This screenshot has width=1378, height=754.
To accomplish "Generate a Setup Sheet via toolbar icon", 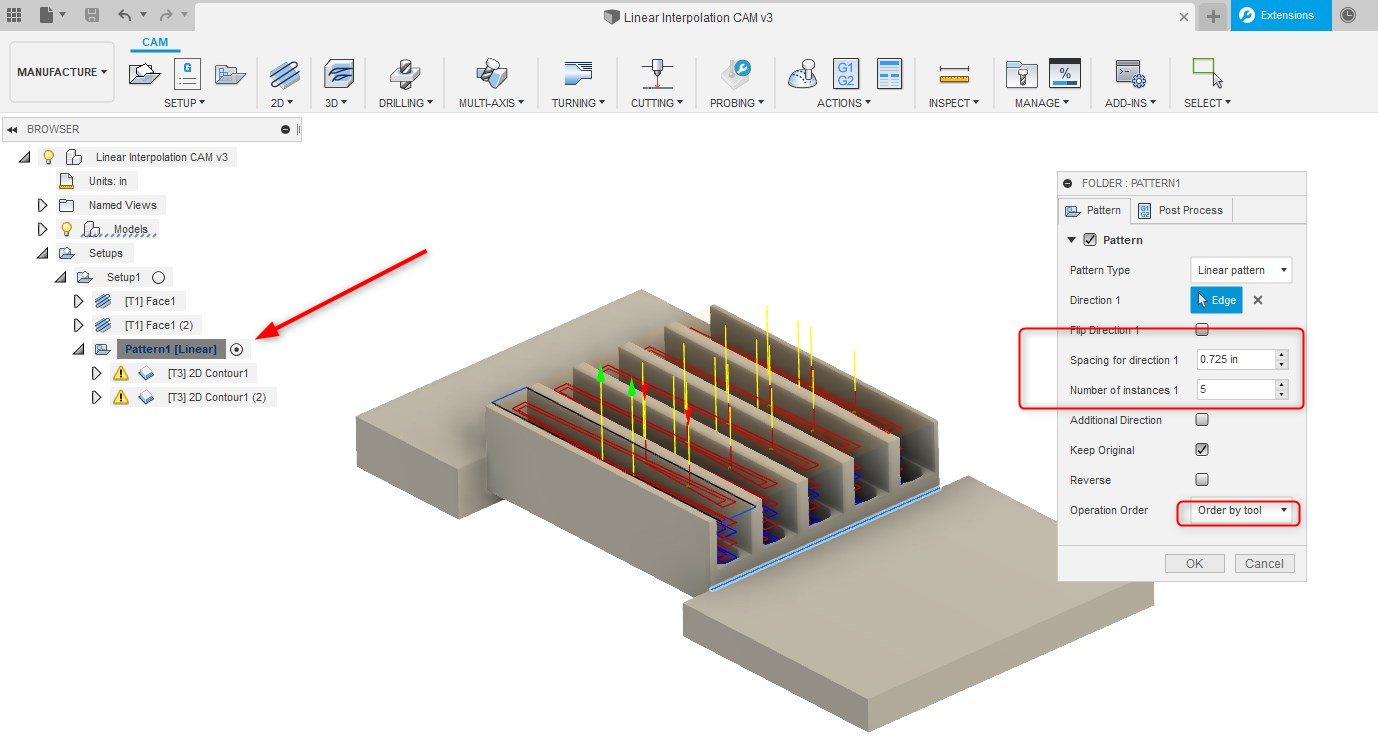I will (x=889, y=74).
